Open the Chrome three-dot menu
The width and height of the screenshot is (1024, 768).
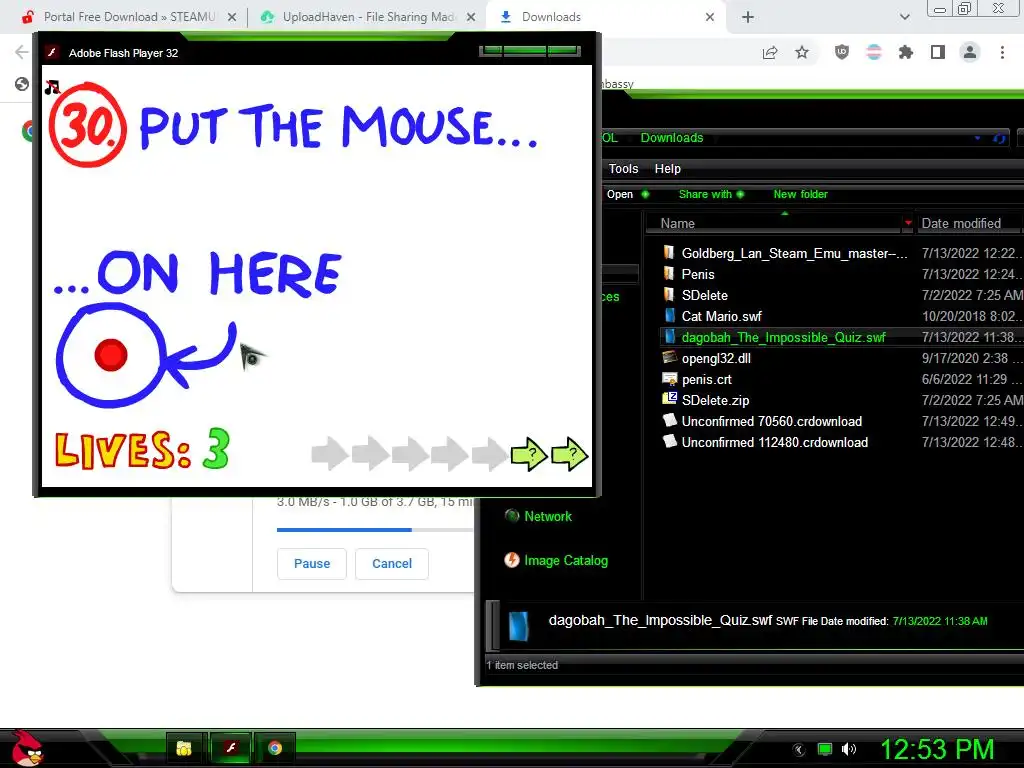pyautogui.click(x=1002, y=52)
